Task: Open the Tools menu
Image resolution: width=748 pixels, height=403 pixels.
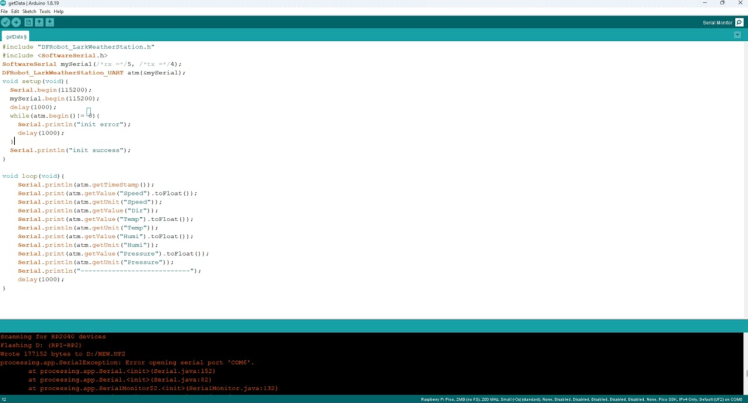Action: (x=45, y=11)
